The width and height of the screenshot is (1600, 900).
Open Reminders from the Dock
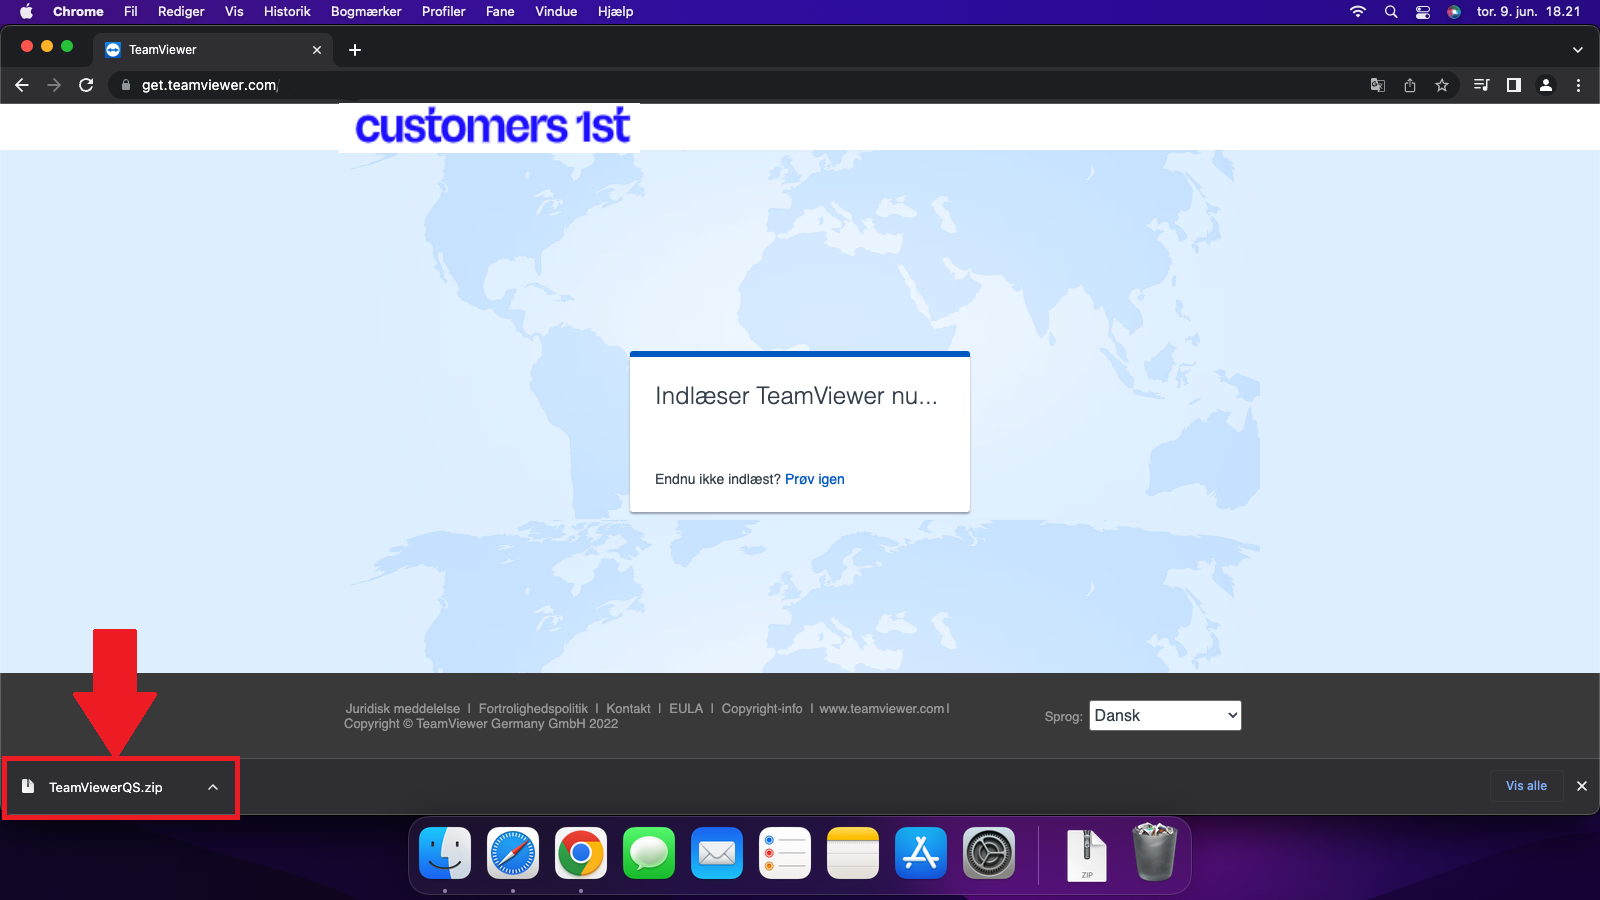tap(785, 854)
